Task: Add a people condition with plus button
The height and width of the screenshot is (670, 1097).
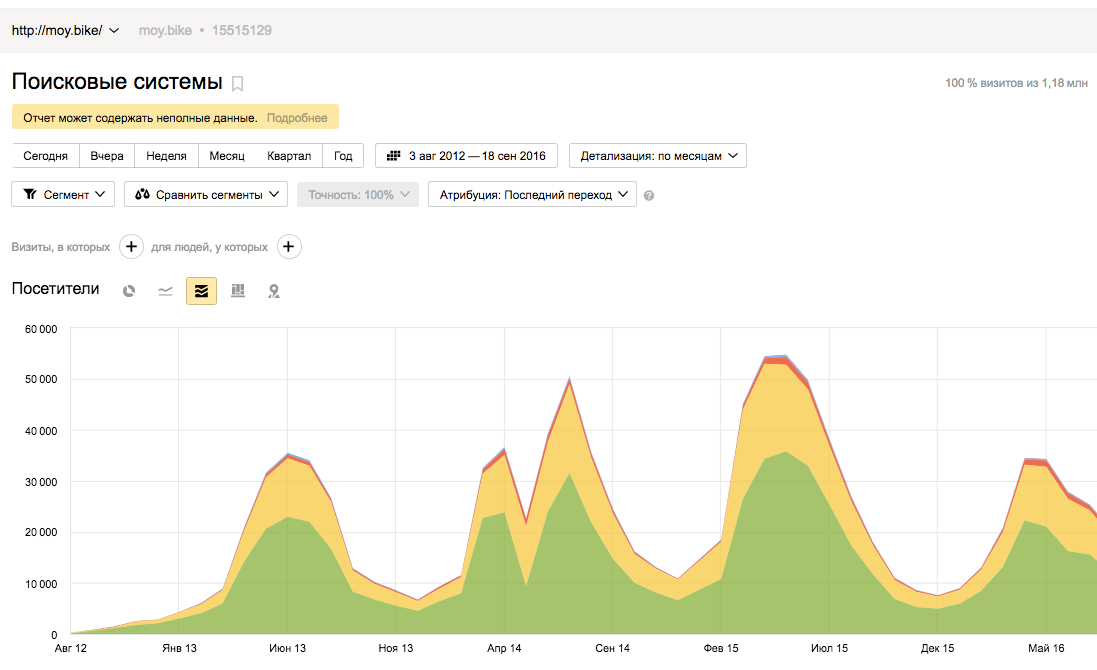Action: tap(288, 247)
